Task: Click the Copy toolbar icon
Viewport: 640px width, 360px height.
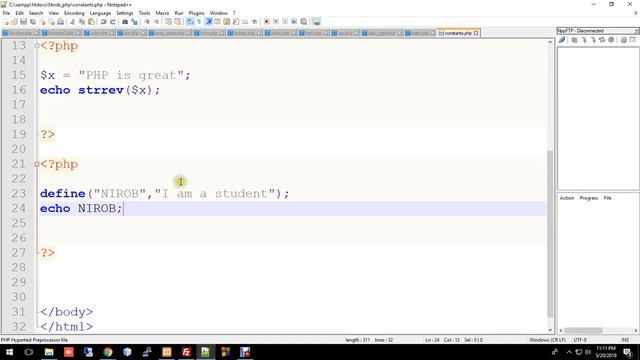Action: (x=82, y=22)
